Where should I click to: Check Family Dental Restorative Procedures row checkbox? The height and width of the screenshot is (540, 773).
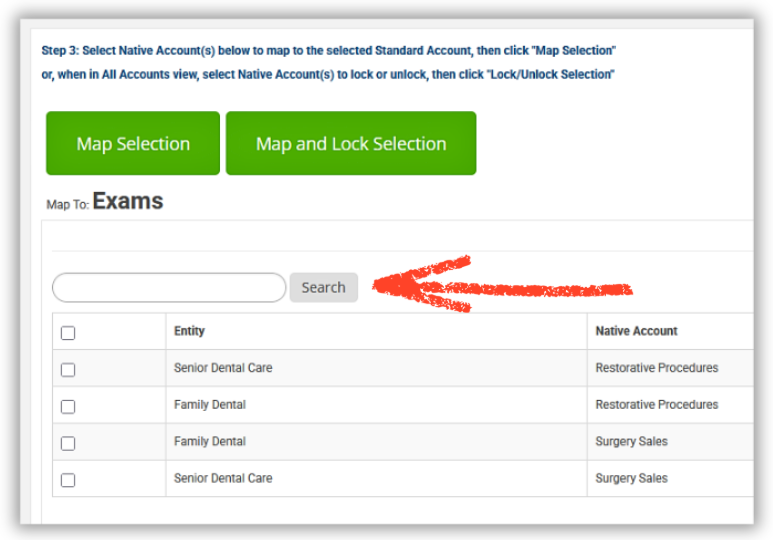click(x=68, y=406)
